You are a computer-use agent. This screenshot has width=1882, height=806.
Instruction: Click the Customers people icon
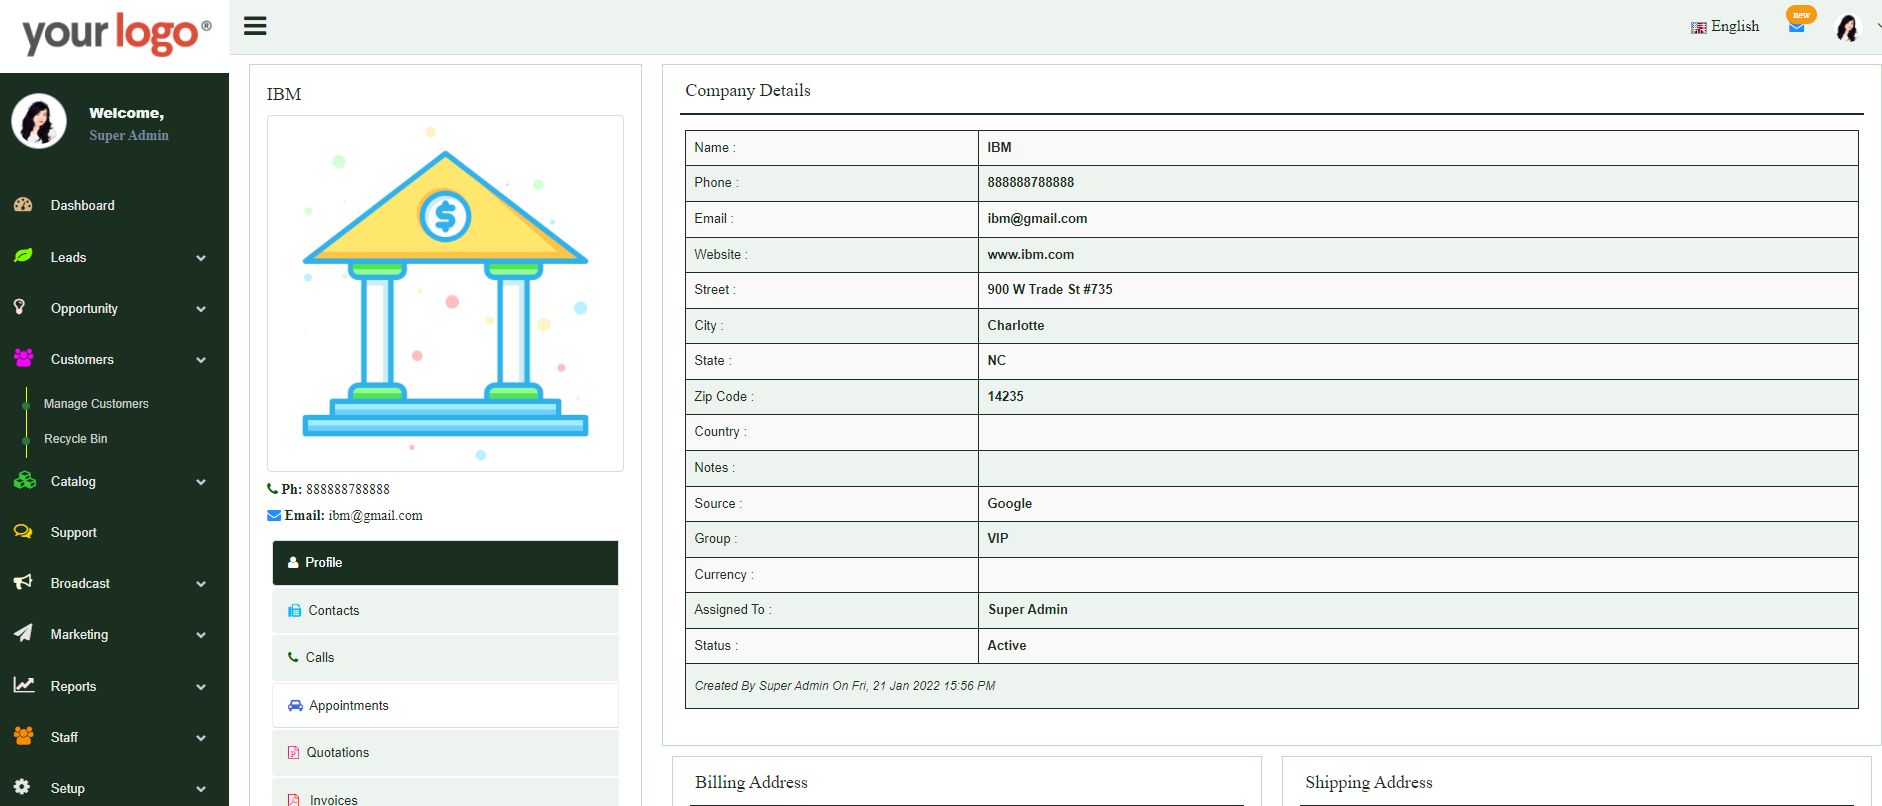24,358
